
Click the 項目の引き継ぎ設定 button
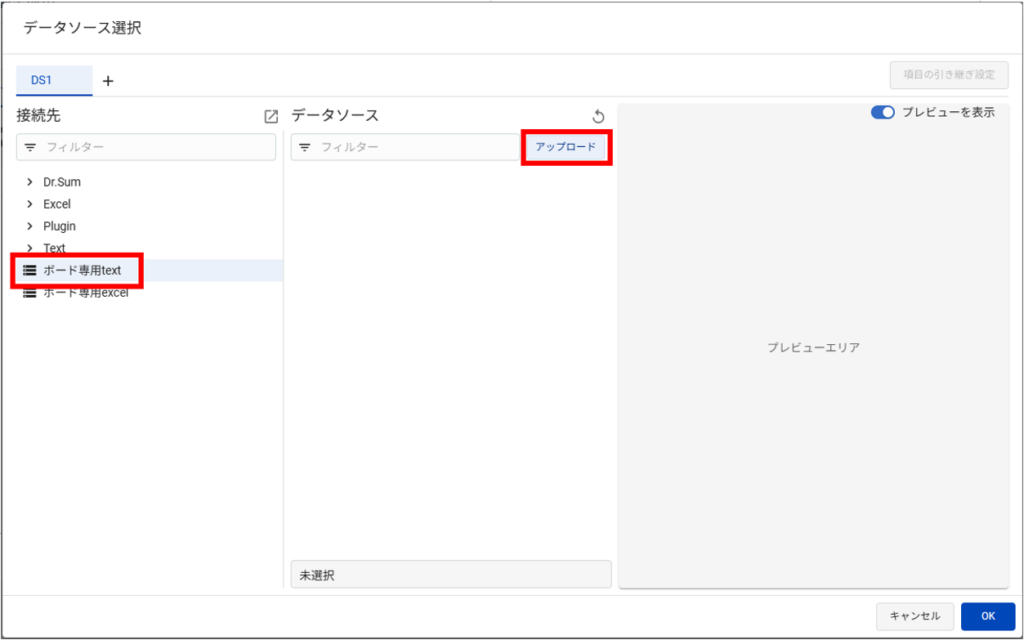[x=949, y=75]
